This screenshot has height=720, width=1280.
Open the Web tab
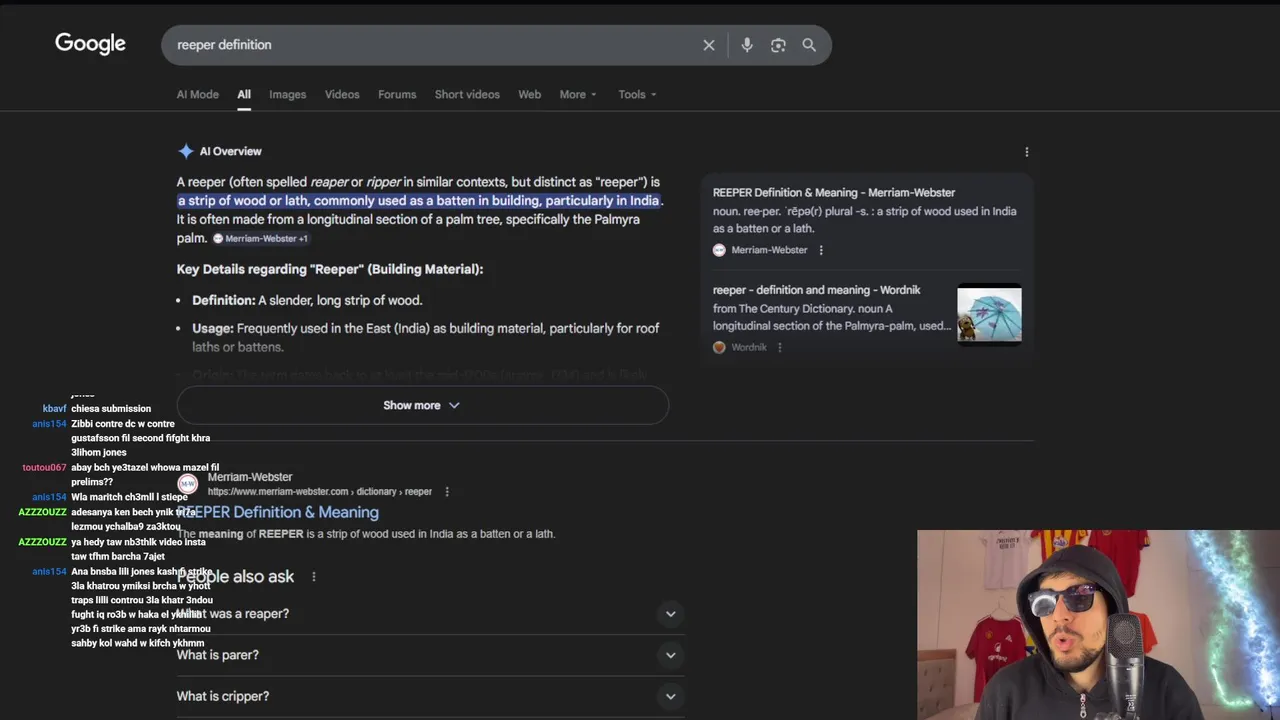click(x=529, y=94)
